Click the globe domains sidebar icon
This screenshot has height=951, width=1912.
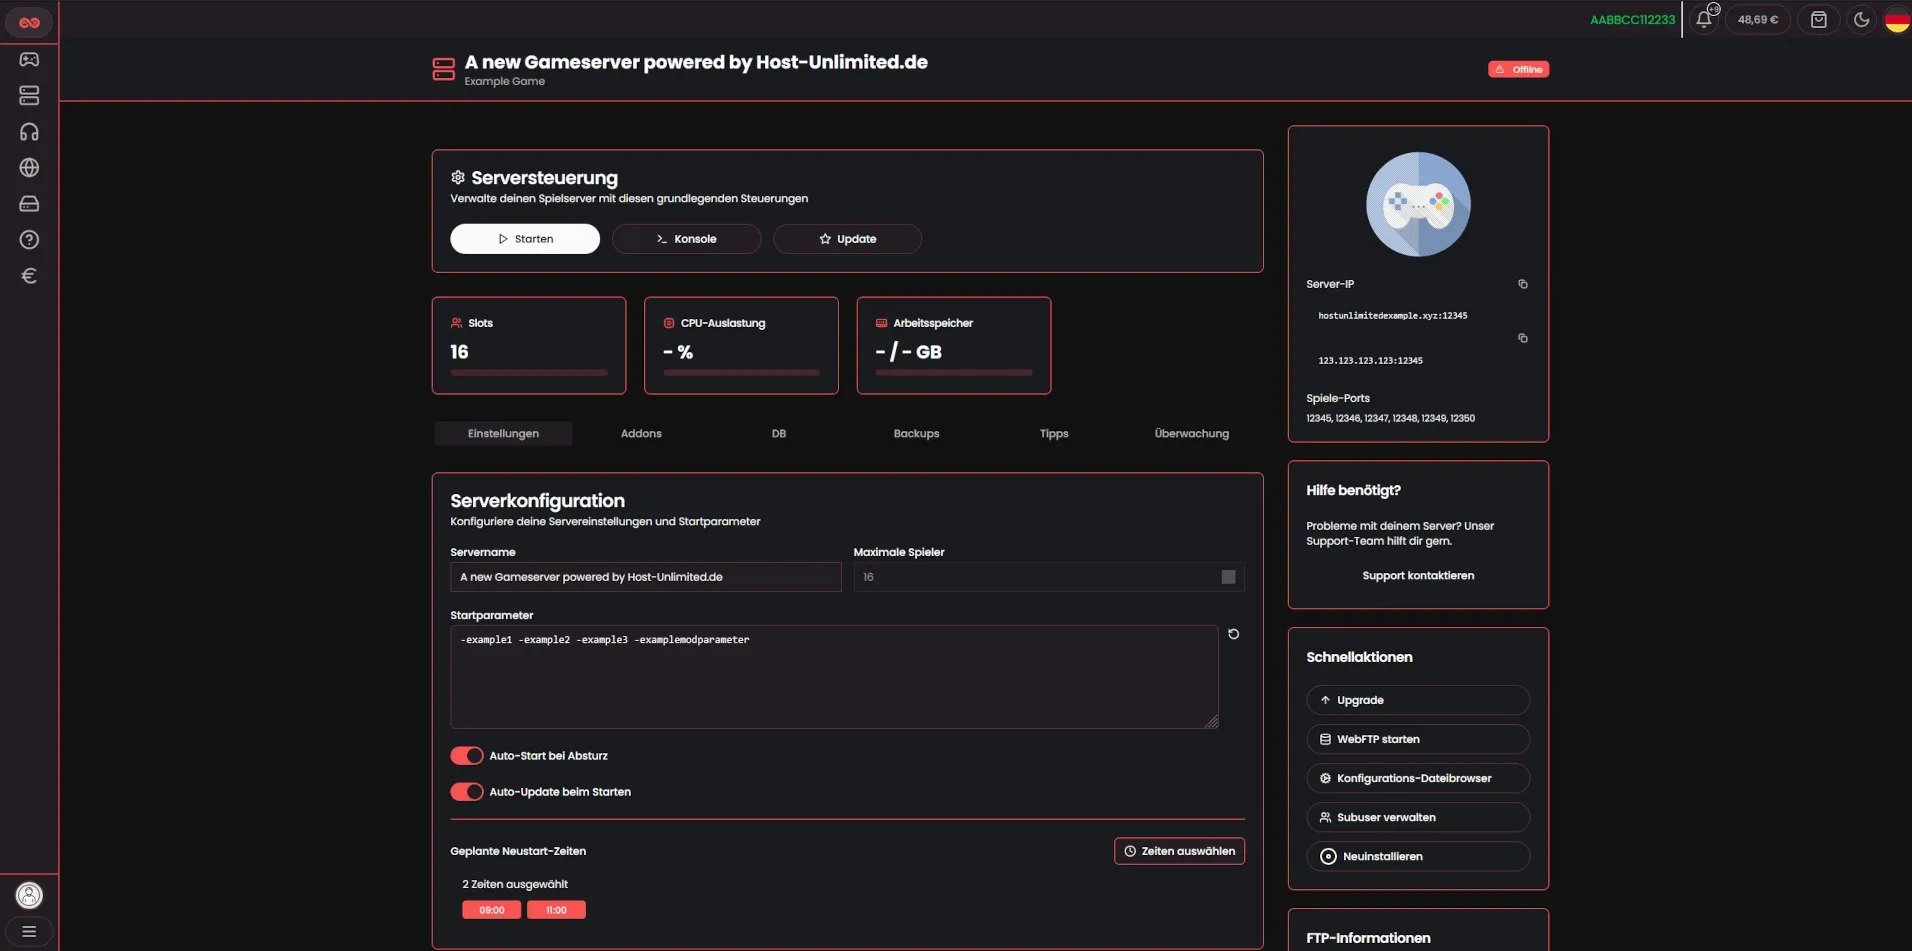coord(29,168)
